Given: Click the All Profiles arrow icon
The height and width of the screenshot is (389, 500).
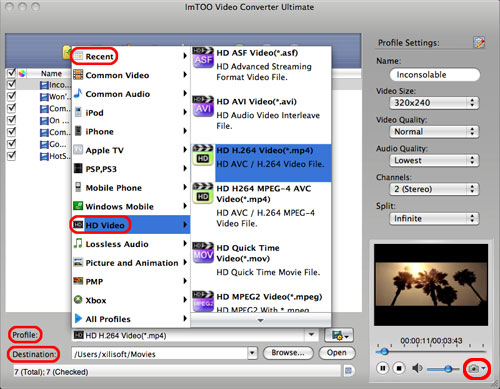Looking at the screenshot, I should pos(78,318).
